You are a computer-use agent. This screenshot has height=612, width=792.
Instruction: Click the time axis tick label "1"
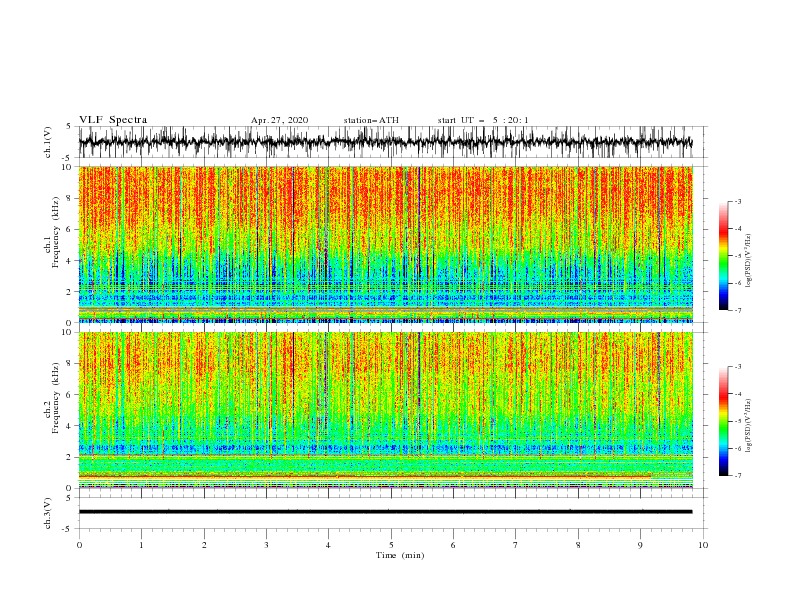click(141, 545)
